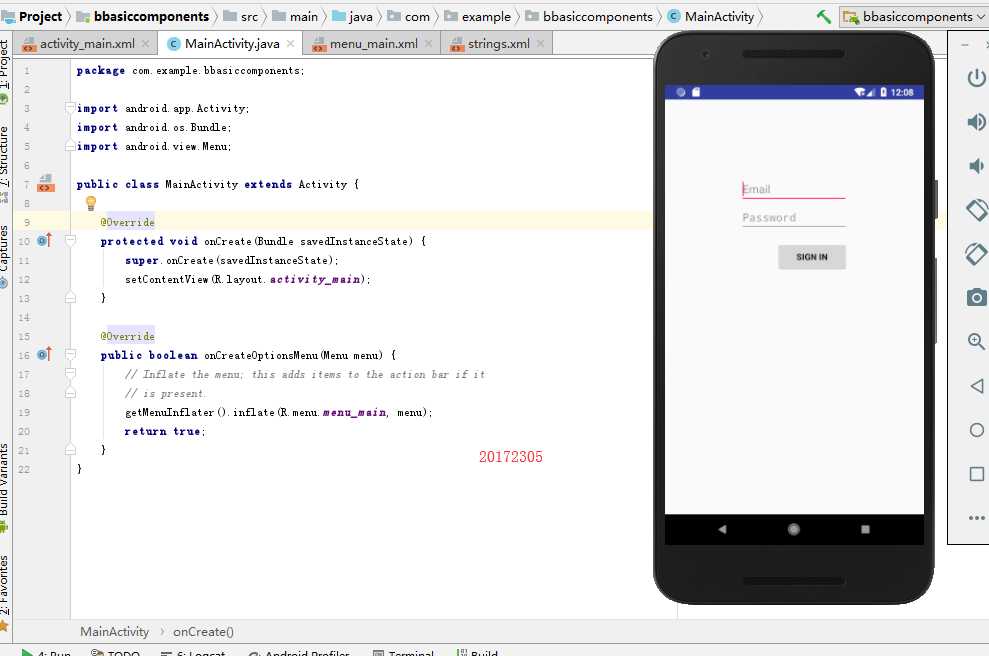This screenshot has height=656, width=989.
Task: Open emulator extended controls (more dots)
Action: point(976,518)
